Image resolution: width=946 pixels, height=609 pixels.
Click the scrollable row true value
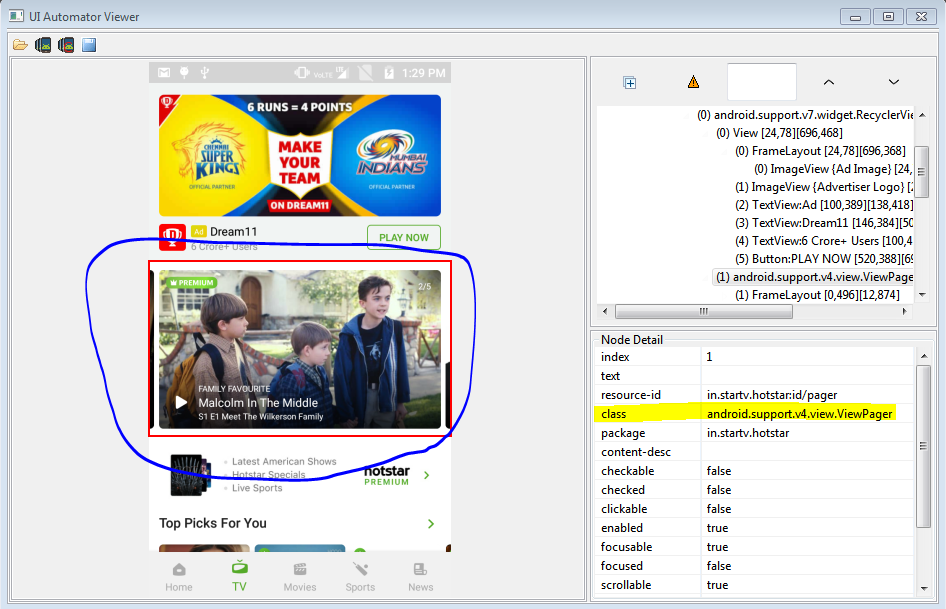tap(717, 585)
